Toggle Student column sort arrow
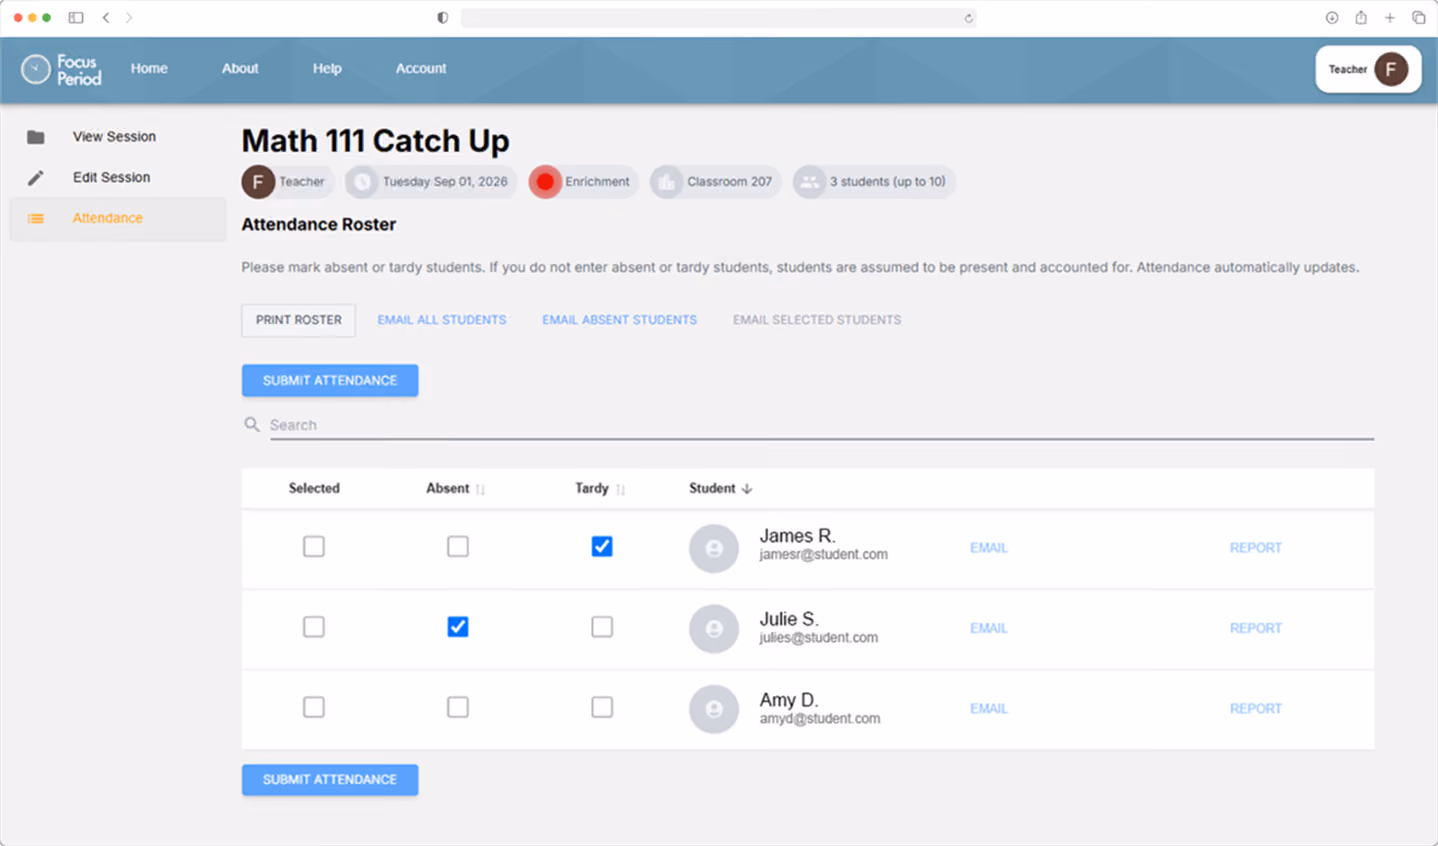 tap(747, 489)
